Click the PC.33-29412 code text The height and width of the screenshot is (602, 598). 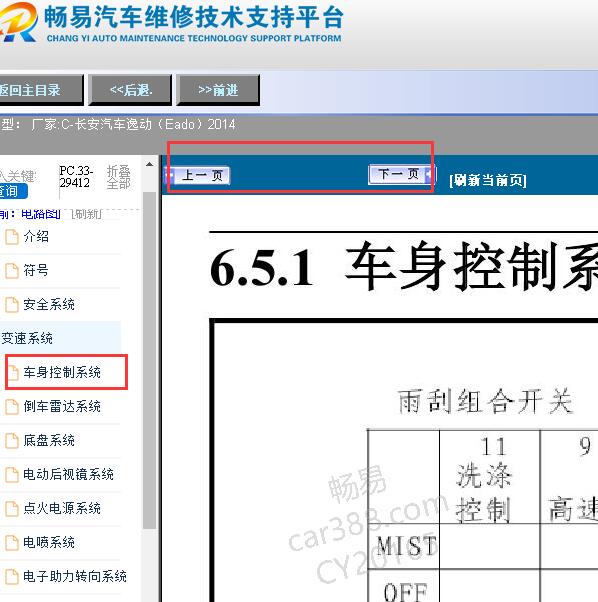pyautogui.click(x=76, y=177)
